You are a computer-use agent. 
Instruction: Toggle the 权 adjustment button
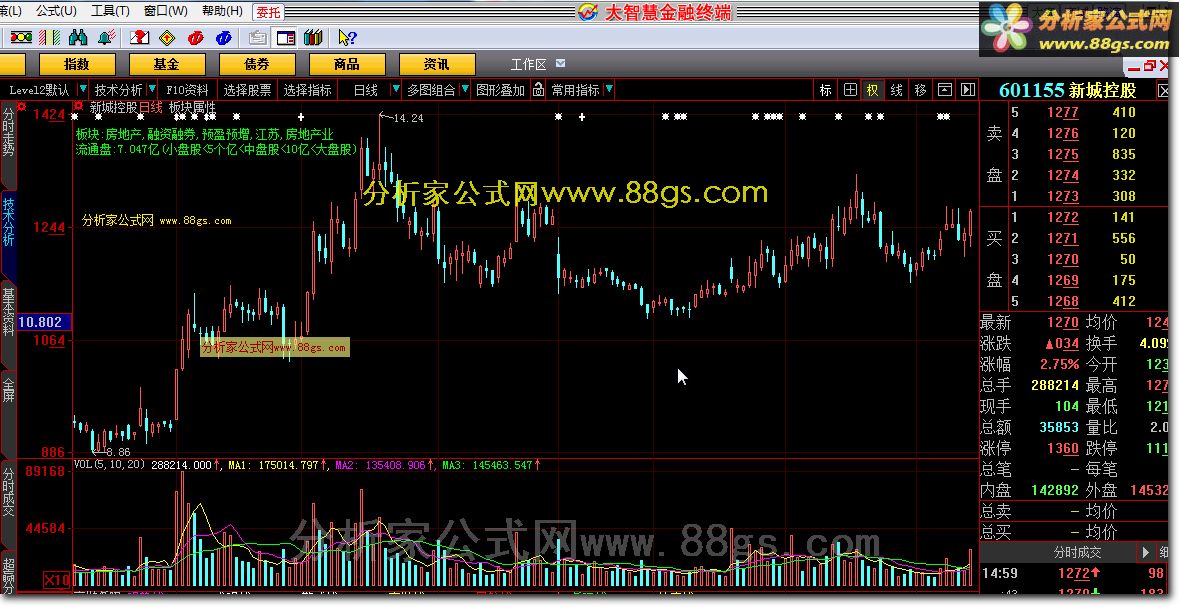(872, 90)
